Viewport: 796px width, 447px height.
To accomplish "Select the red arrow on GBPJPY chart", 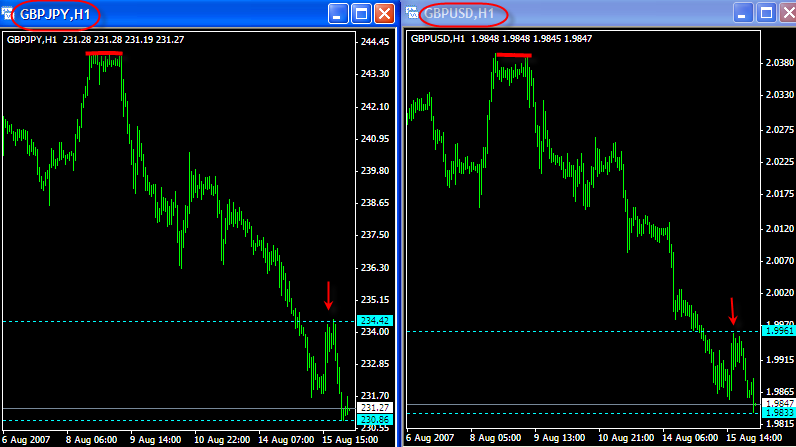I will [x=328, y=295].
